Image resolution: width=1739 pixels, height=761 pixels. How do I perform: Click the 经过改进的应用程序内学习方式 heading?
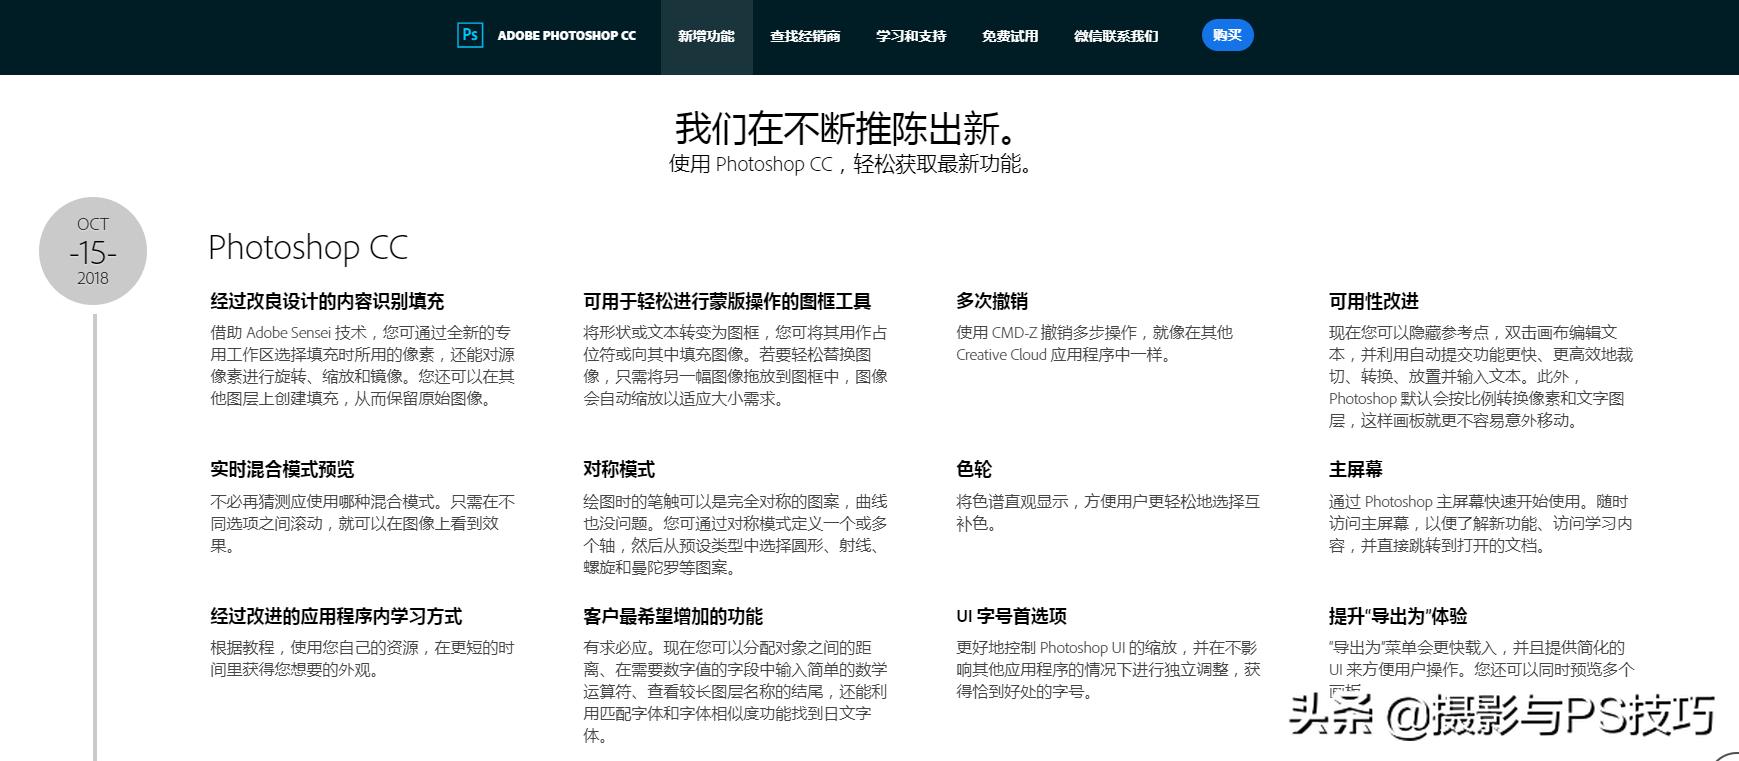pos(336,616)
